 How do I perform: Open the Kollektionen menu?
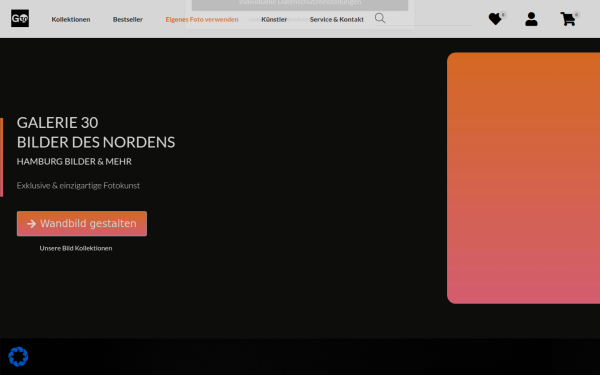pyautogui.click(x=71, y=19)
